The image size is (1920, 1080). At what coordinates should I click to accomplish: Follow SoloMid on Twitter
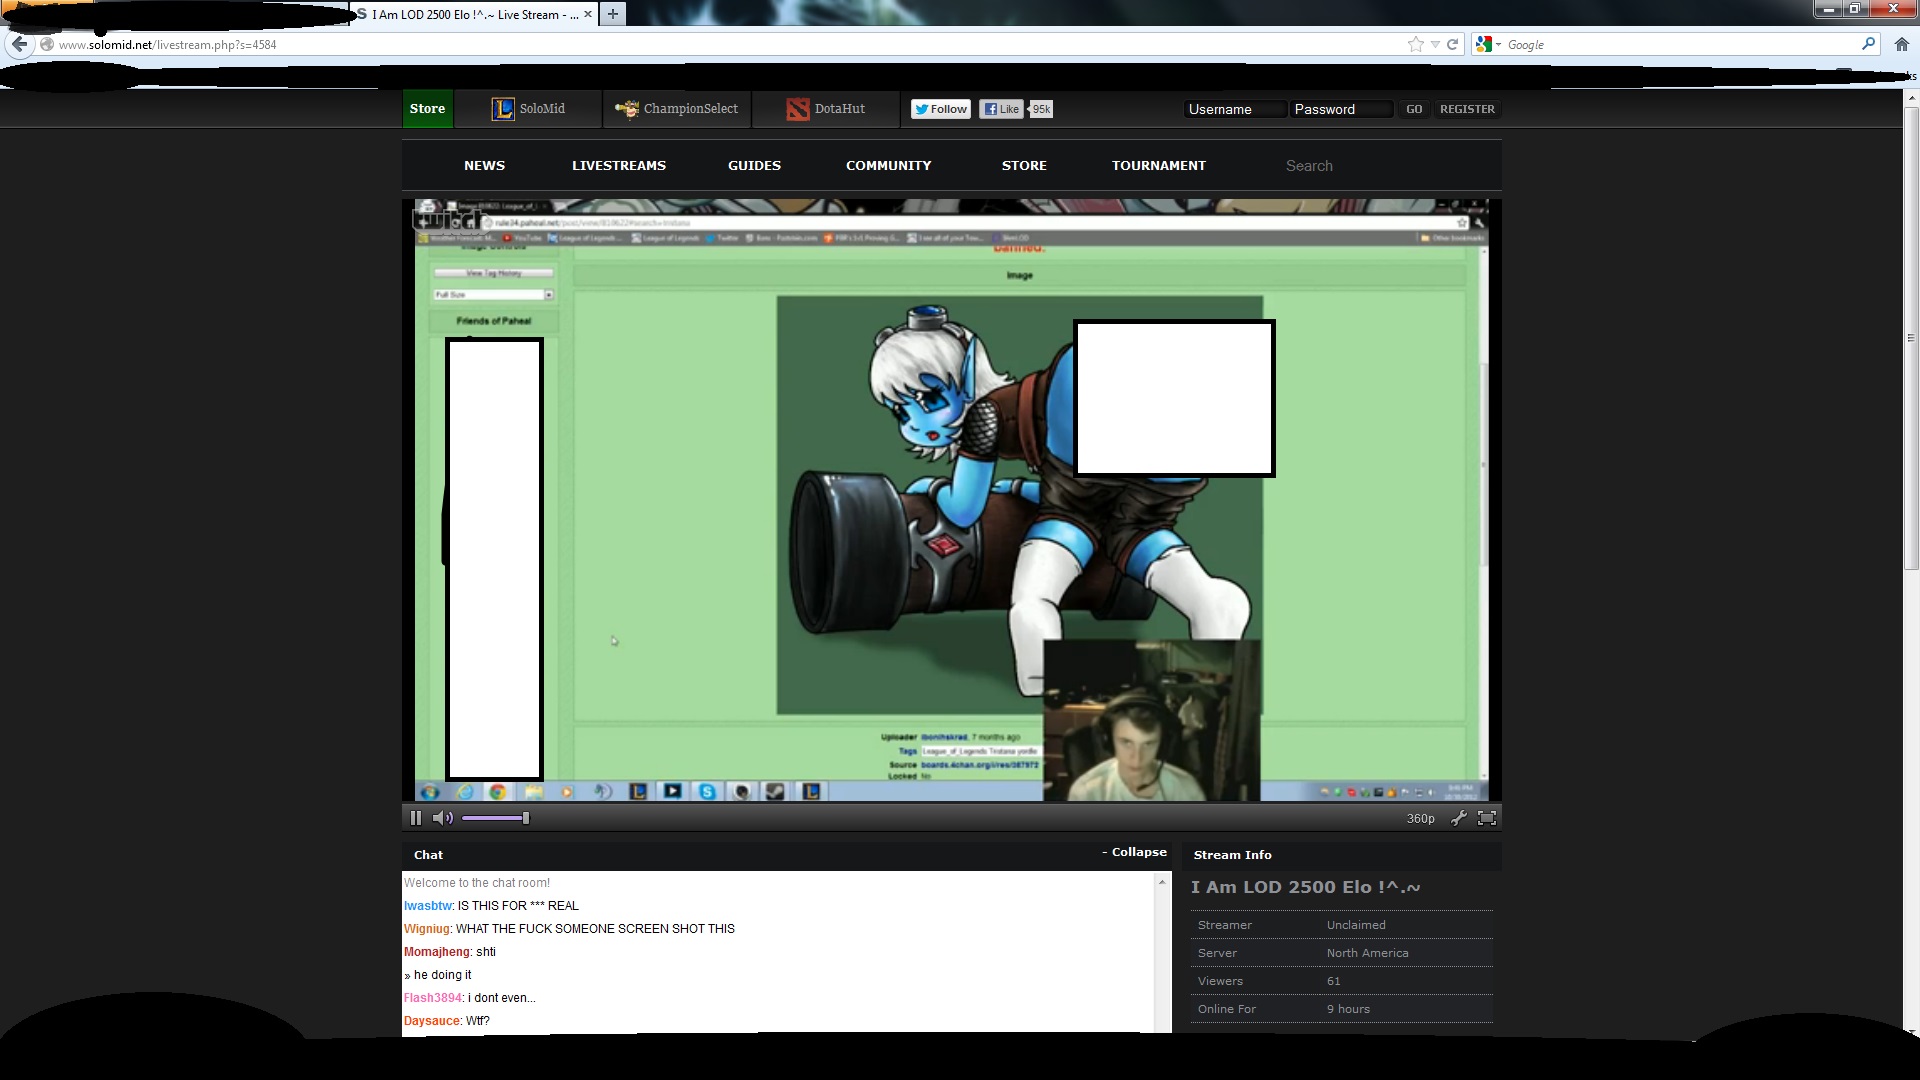(x=940, y=109)
